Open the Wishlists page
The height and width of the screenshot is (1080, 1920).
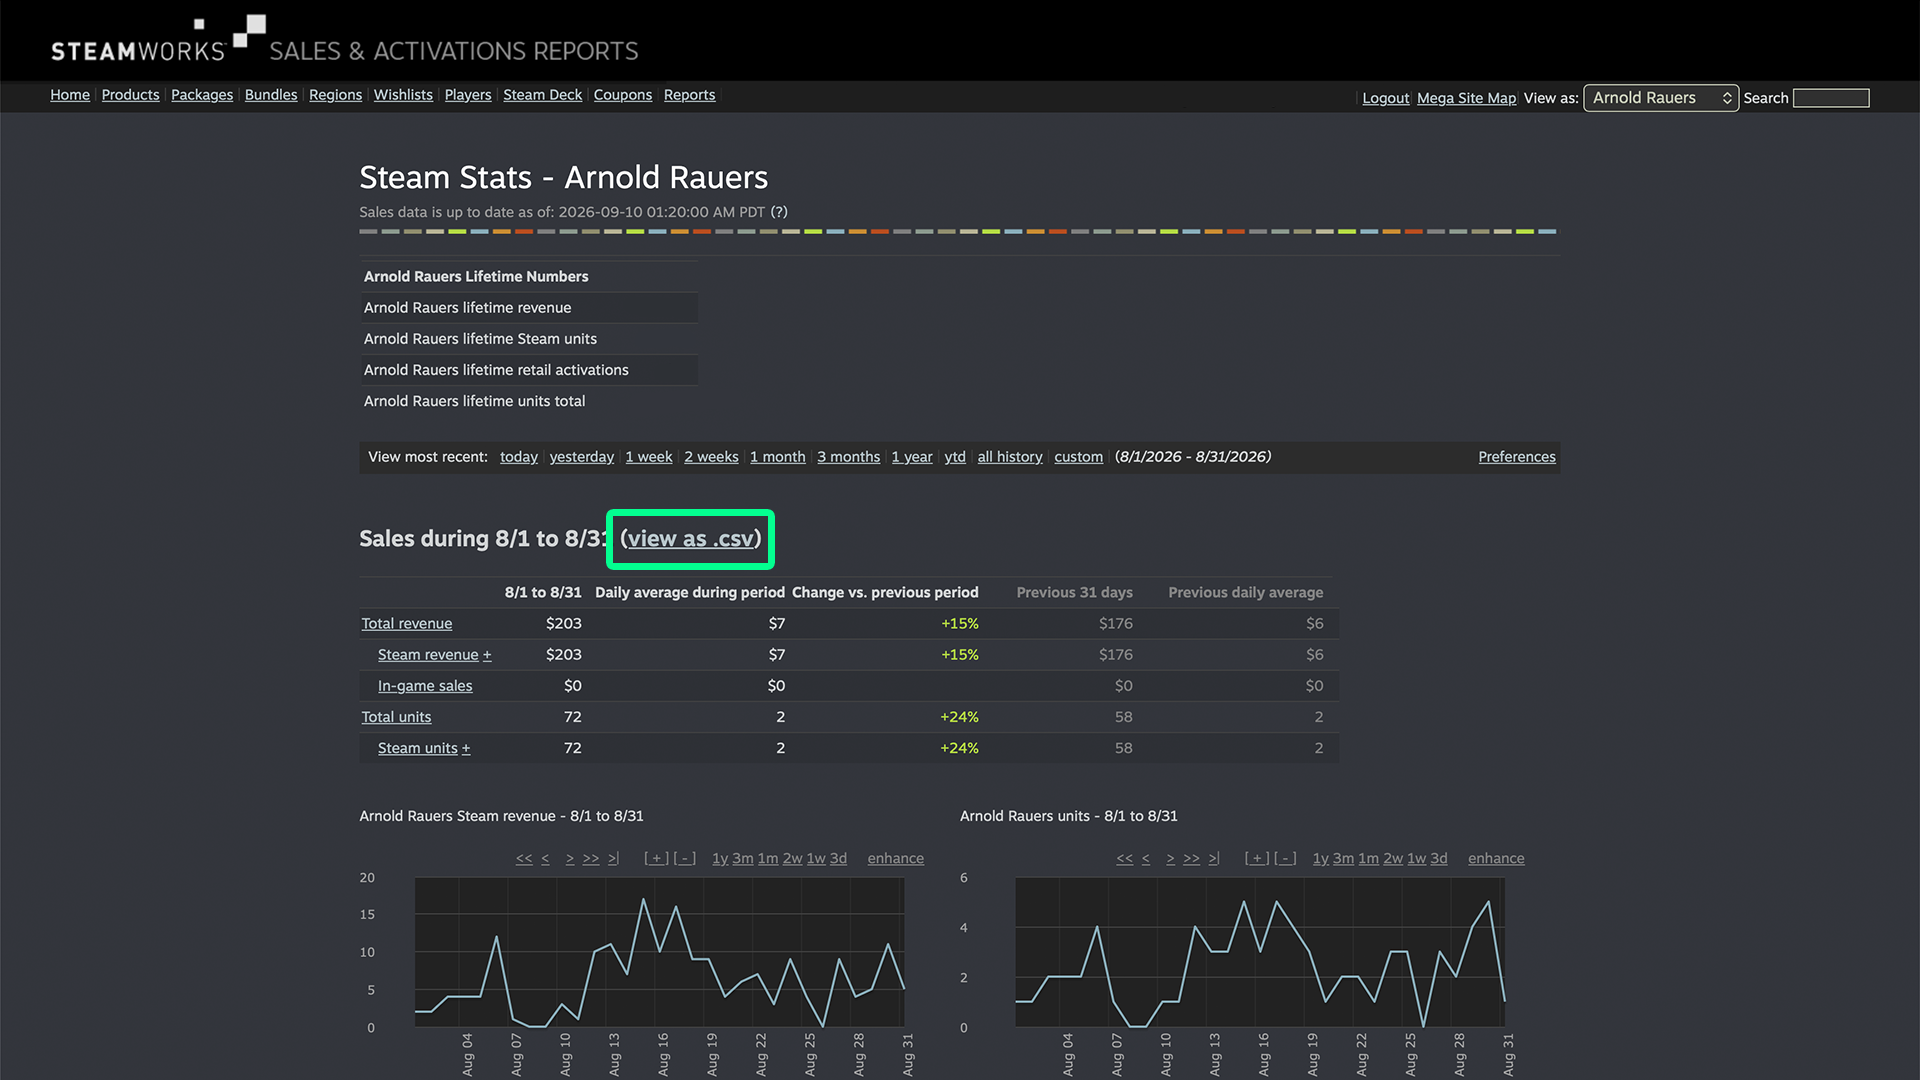point(403,95)
